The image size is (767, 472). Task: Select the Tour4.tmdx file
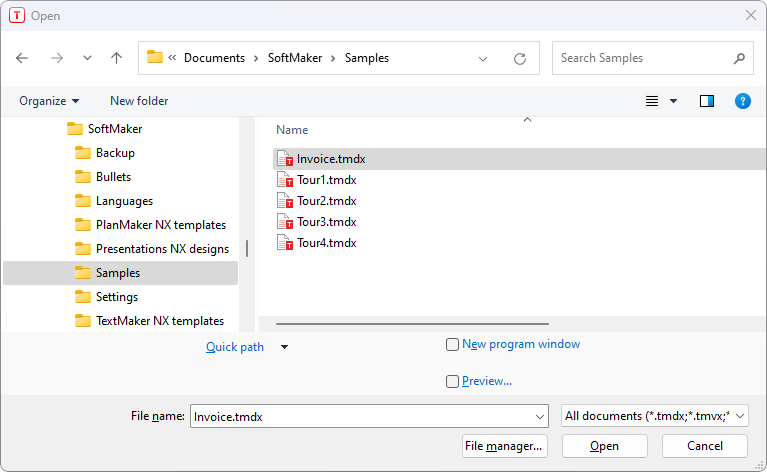327,243
